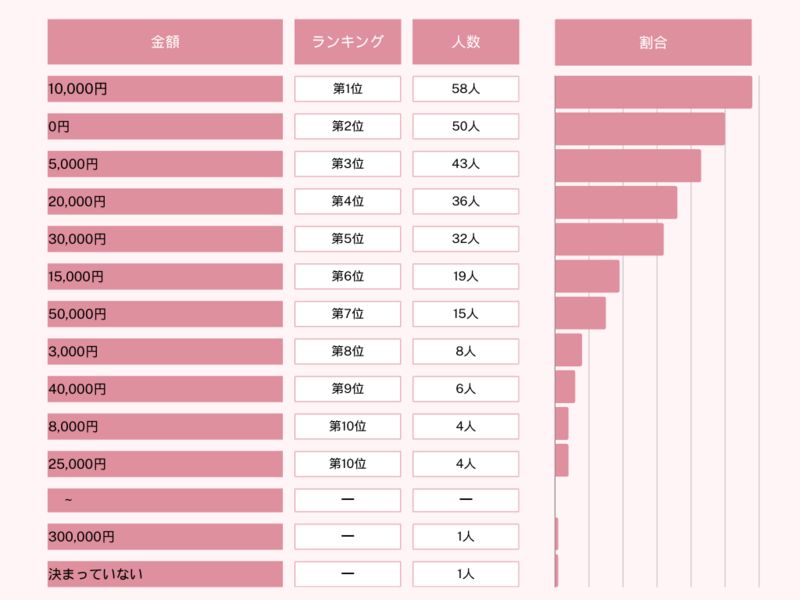The width and height of the screenshot is (800, 600).
Task: Click the 割合 bar for the 0円 row
Action: click(x=639, y=129)
